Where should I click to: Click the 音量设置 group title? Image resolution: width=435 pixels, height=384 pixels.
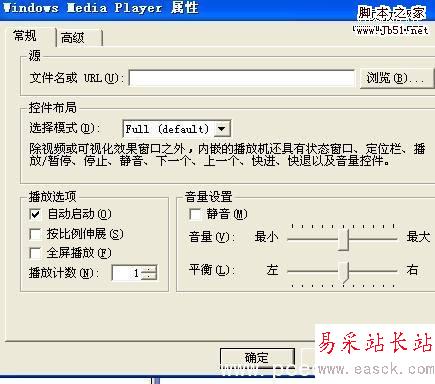(209, 197)
